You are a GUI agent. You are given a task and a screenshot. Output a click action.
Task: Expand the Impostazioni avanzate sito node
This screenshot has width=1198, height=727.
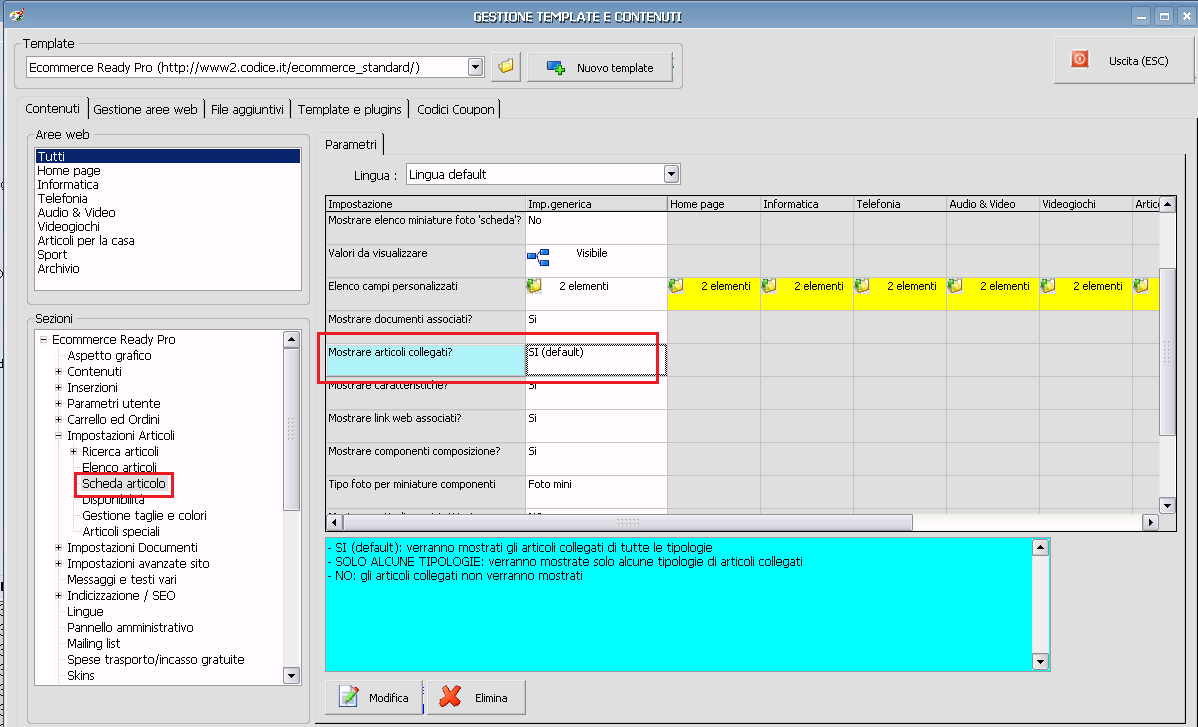[58, 564]
